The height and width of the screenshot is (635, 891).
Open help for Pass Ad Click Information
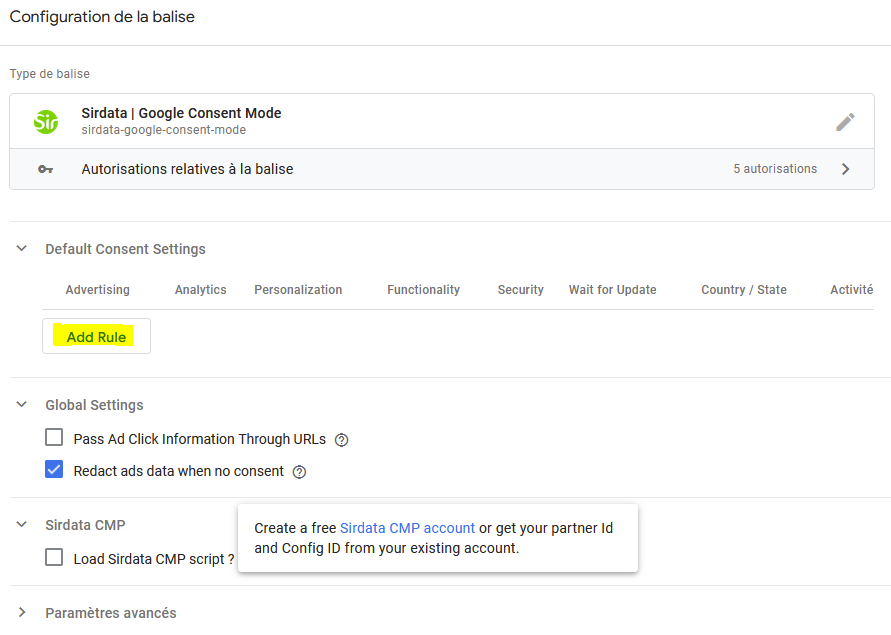pos(341,440)
